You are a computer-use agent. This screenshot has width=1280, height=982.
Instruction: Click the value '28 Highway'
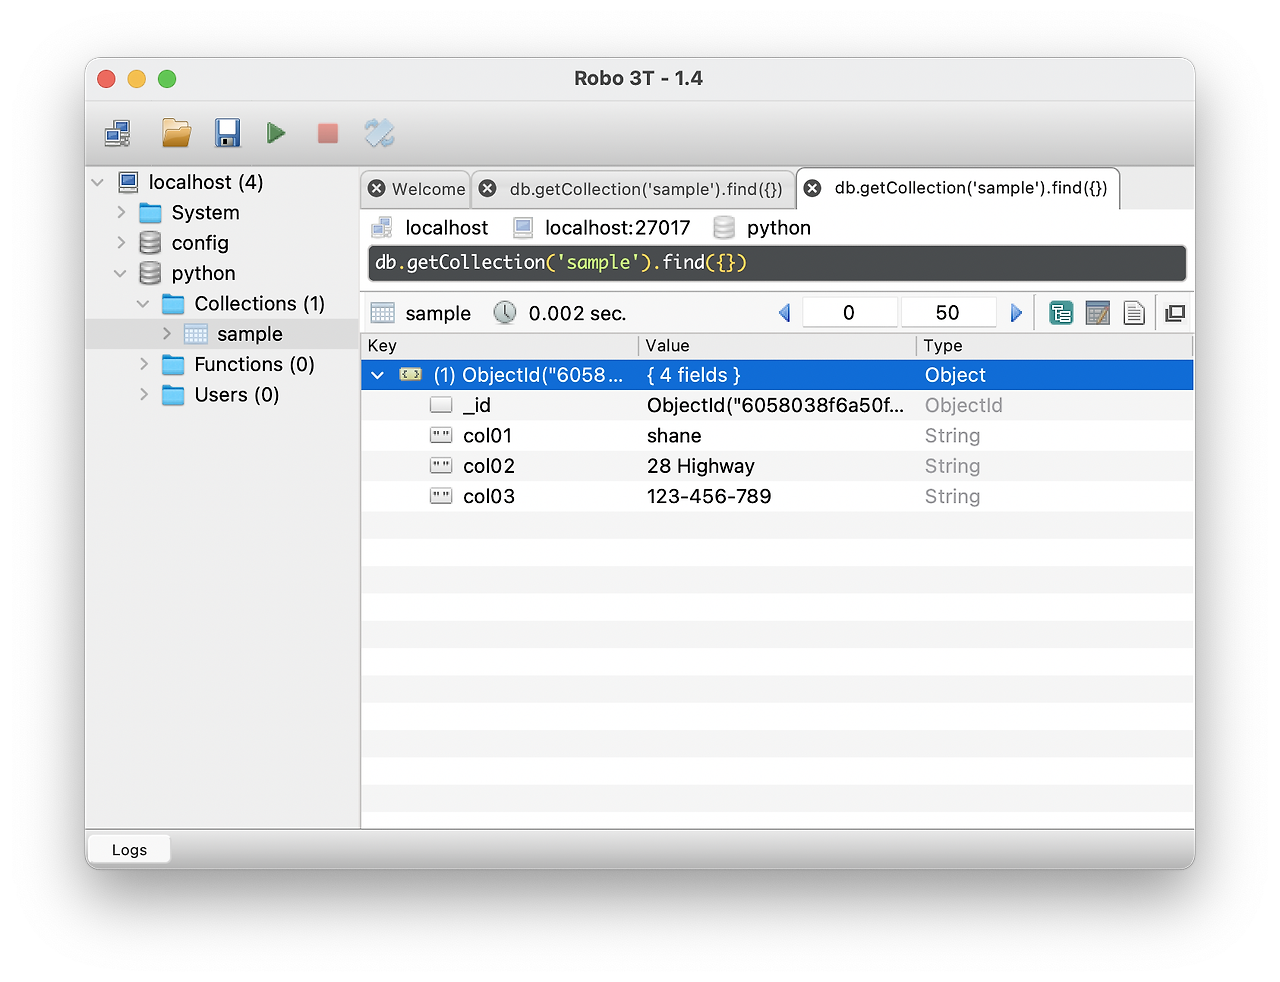click(701, 466)
